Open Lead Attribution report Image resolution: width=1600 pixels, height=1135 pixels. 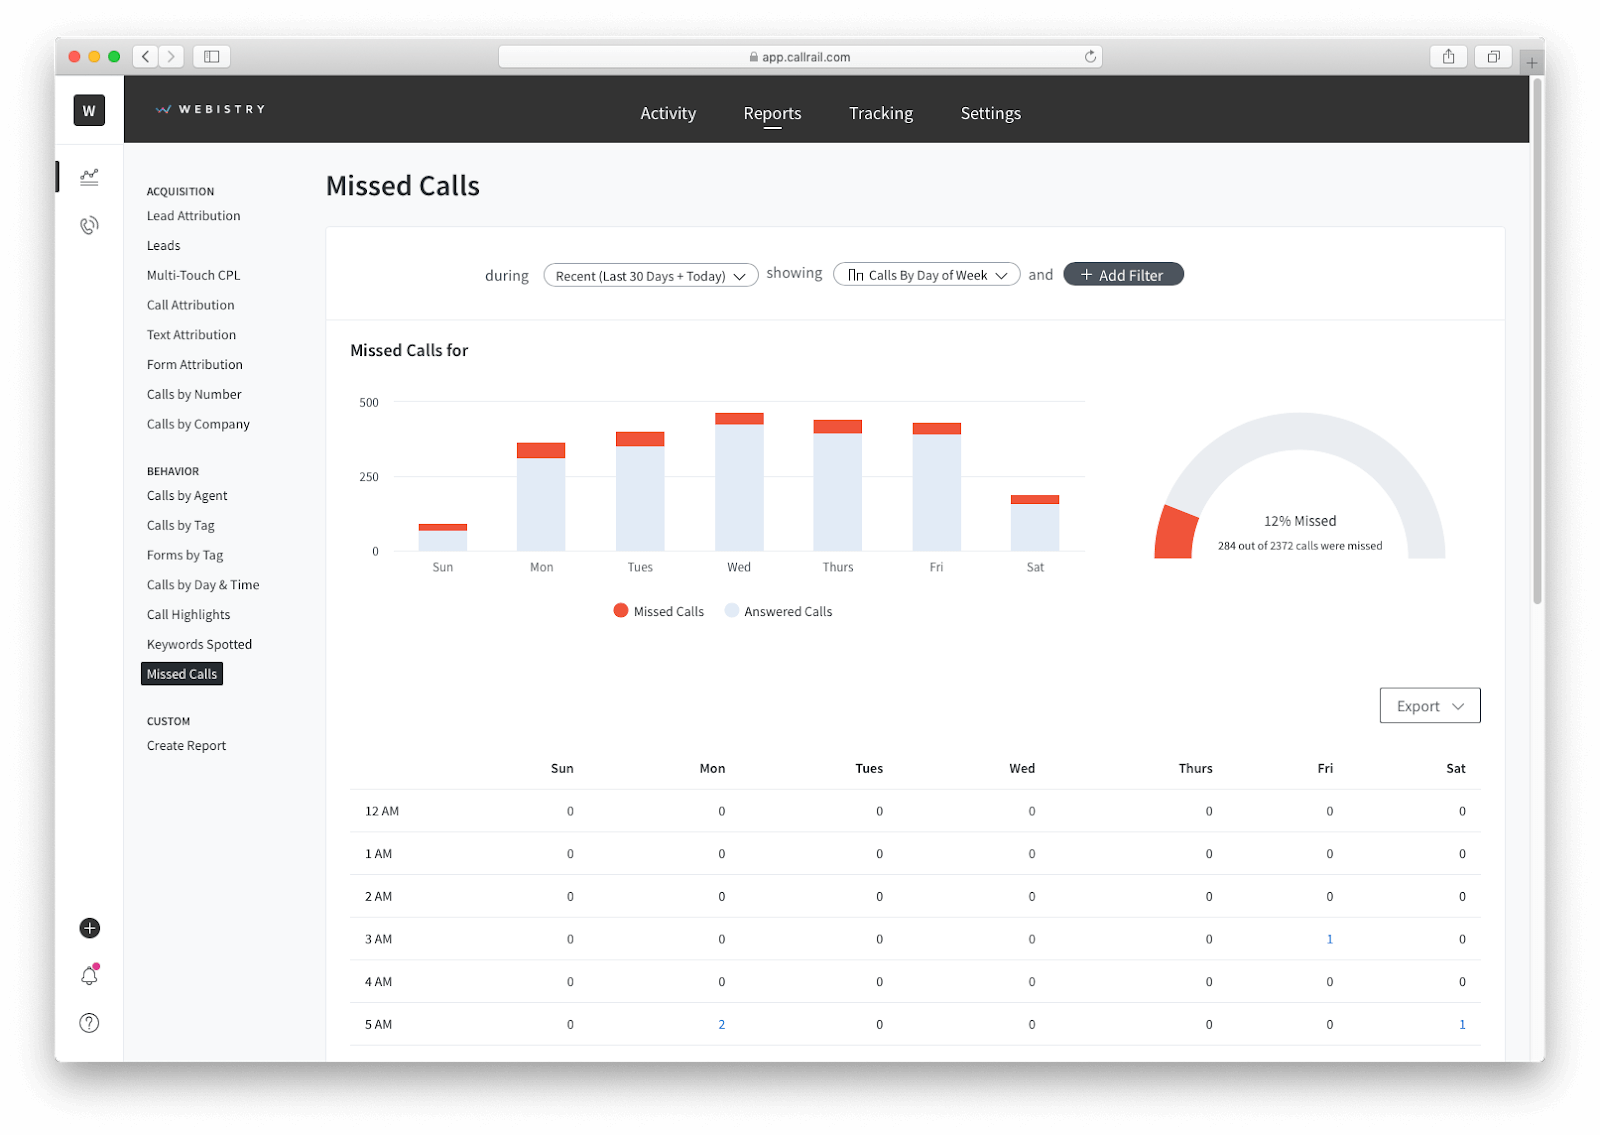[194, 216]
